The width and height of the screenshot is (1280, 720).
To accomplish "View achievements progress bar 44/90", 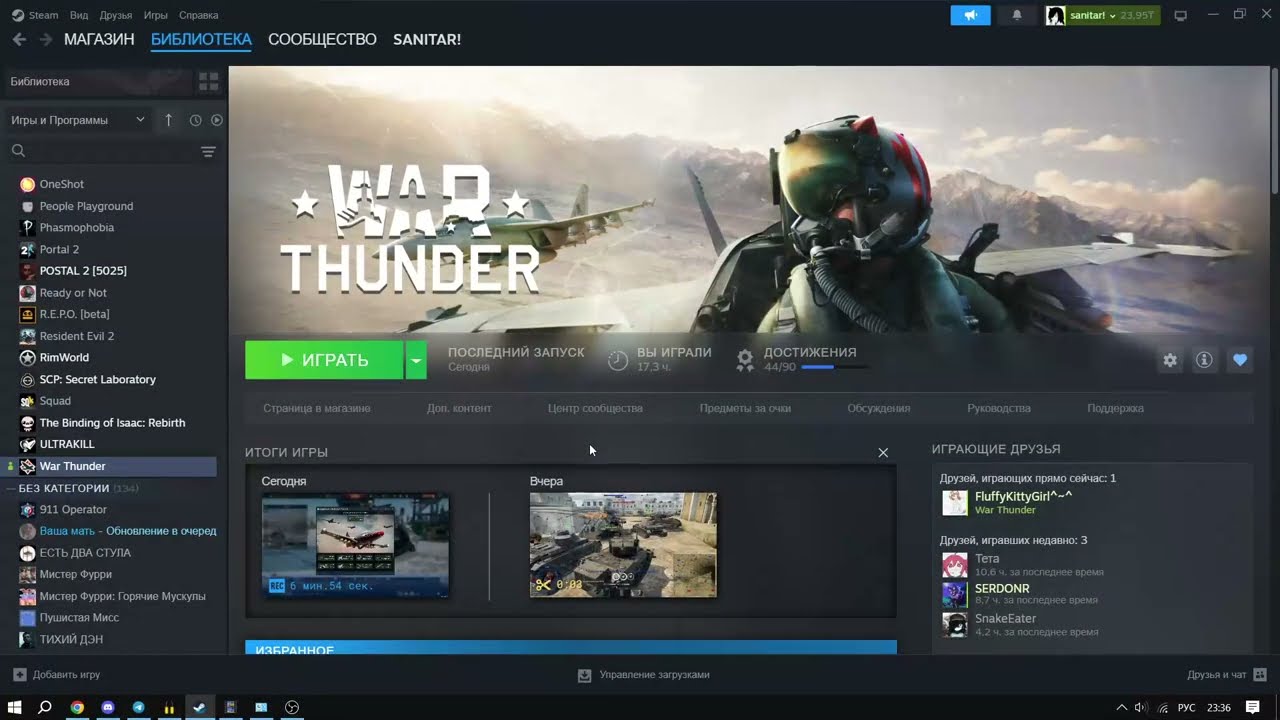I will click(835, 367).
